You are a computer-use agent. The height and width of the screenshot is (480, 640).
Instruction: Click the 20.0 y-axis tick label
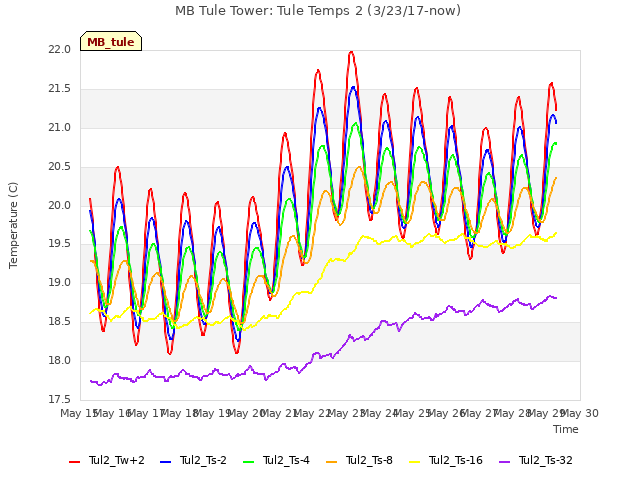(60, 205)
